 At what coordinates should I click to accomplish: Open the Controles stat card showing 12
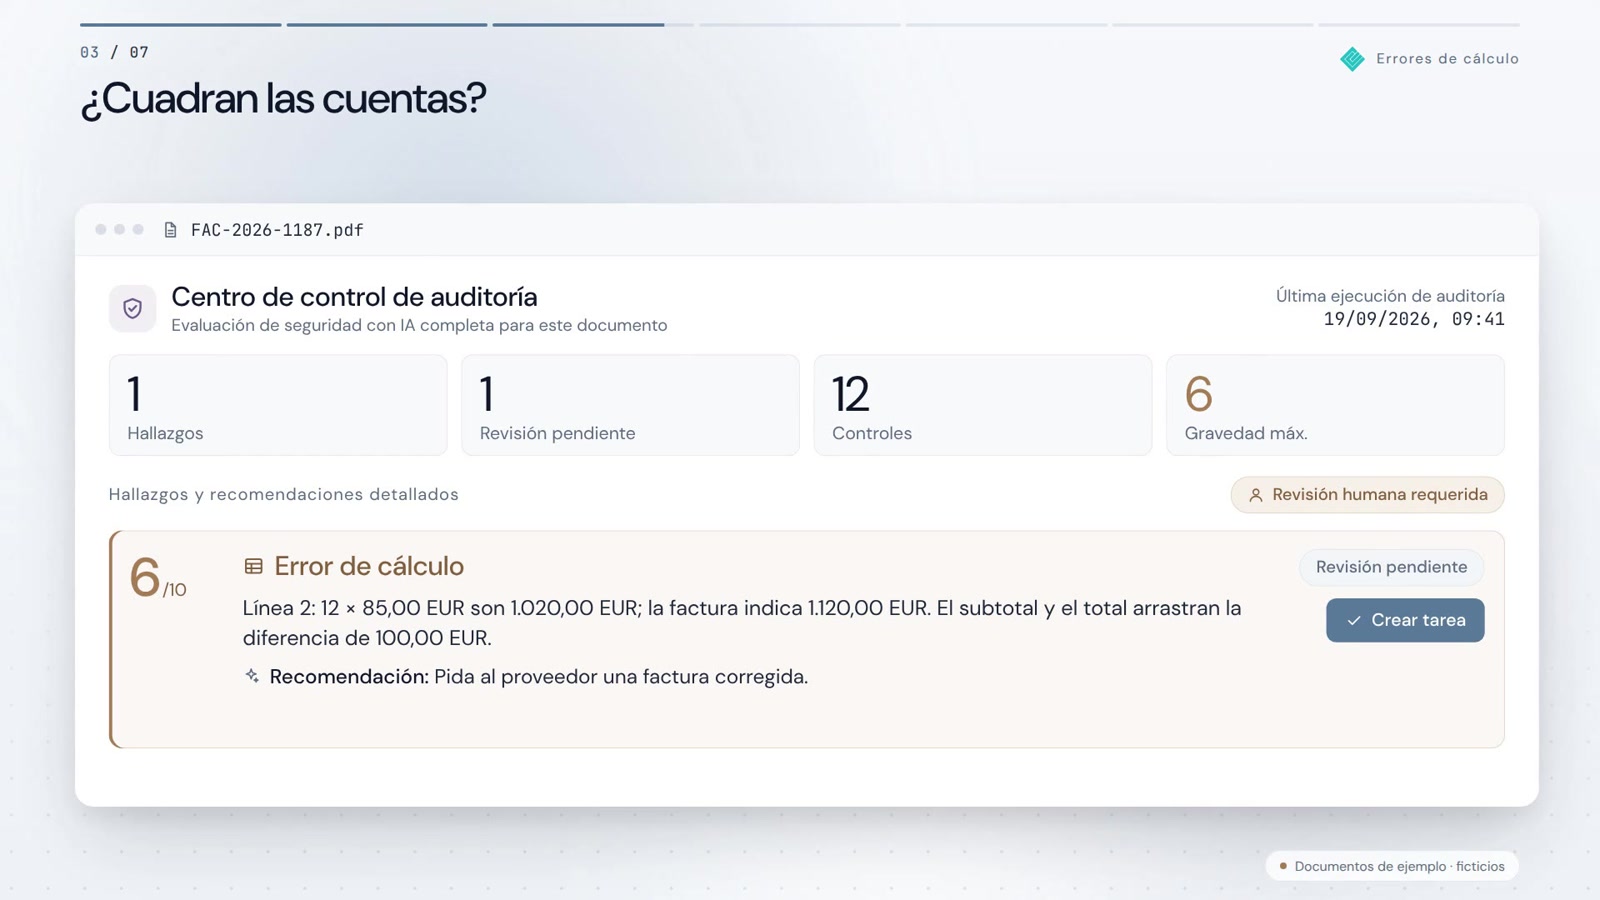983,405
